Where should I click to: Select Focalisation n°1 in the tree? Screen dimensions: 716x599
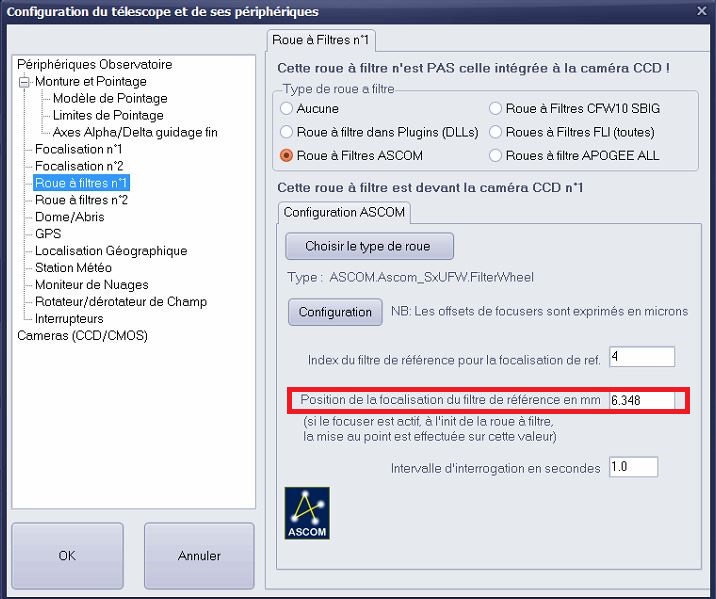pyautogui.click(x=79, y=149)
